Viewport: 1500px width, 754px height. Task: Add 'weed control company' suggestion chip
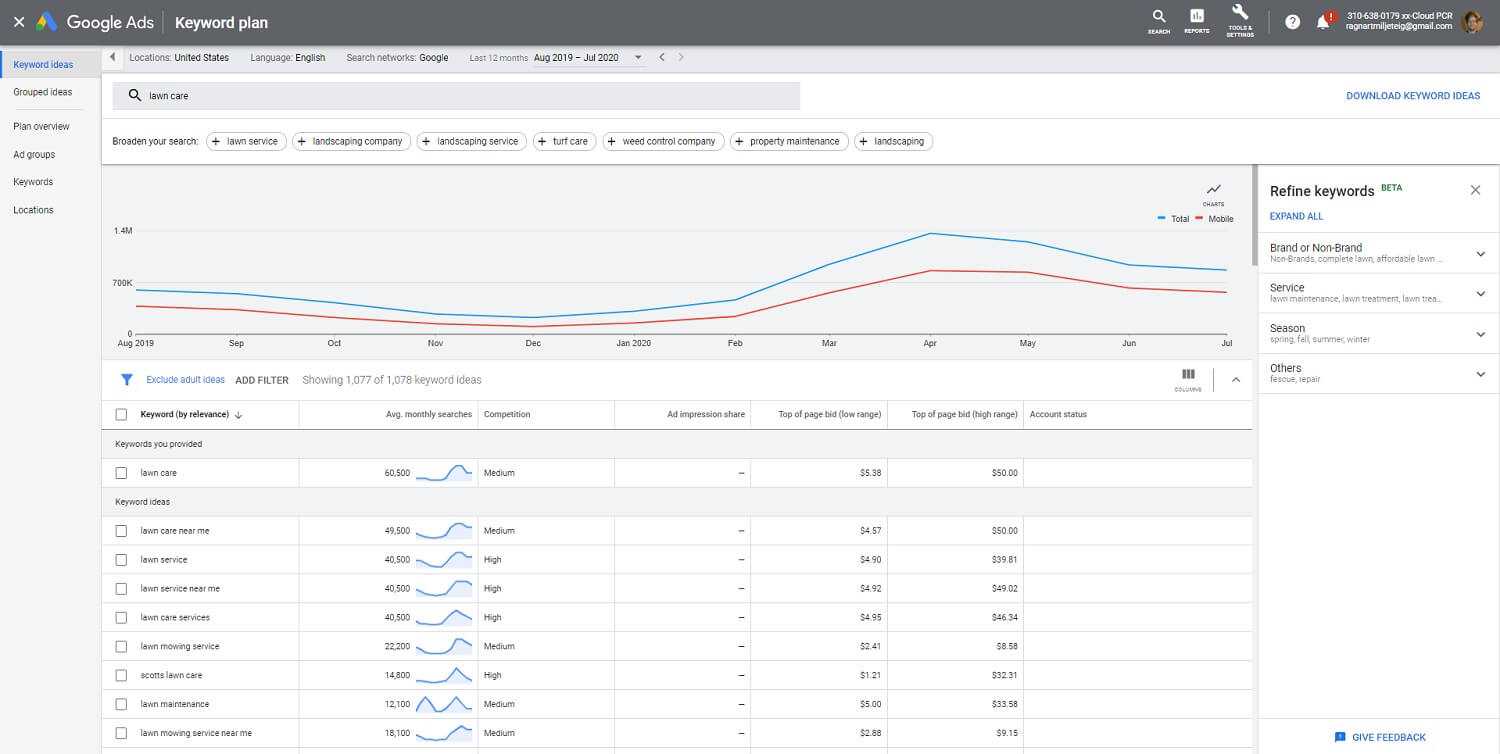(x=663, y=141)
